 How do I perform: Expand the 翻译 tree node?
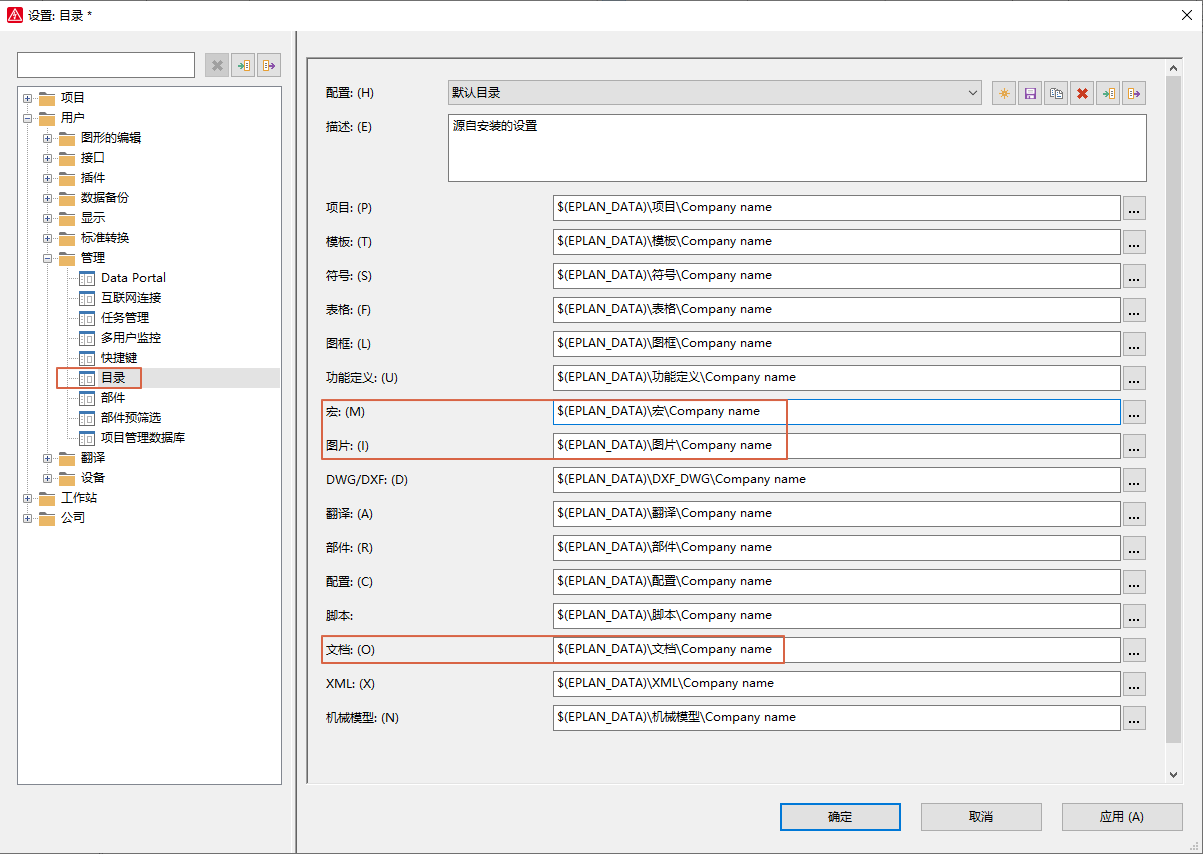tap(48, 457)
